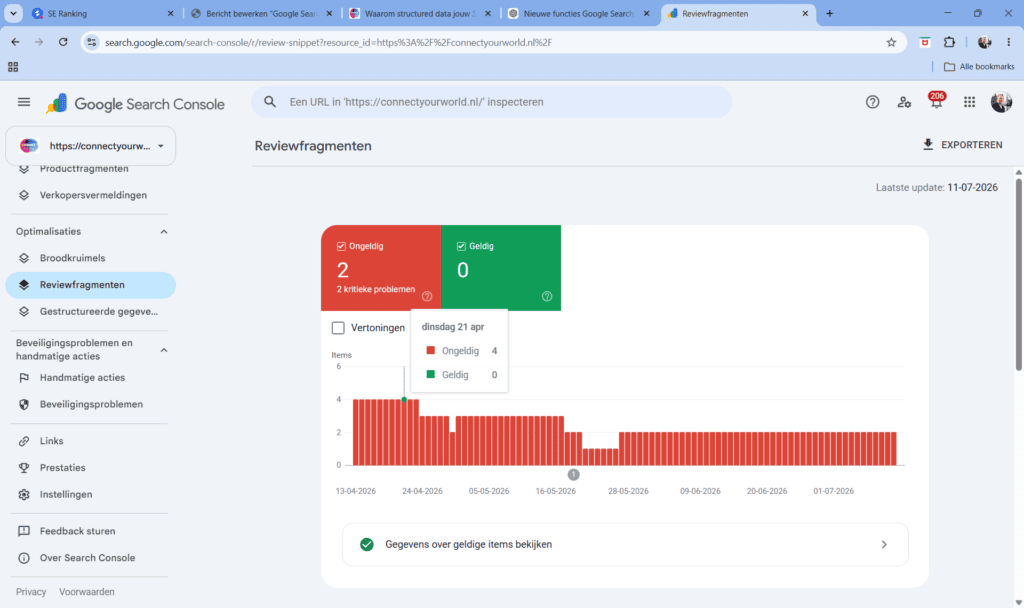Open the property selector dropdown
The height and width of the screenshot is (608, 1024).
coord(91,146)
